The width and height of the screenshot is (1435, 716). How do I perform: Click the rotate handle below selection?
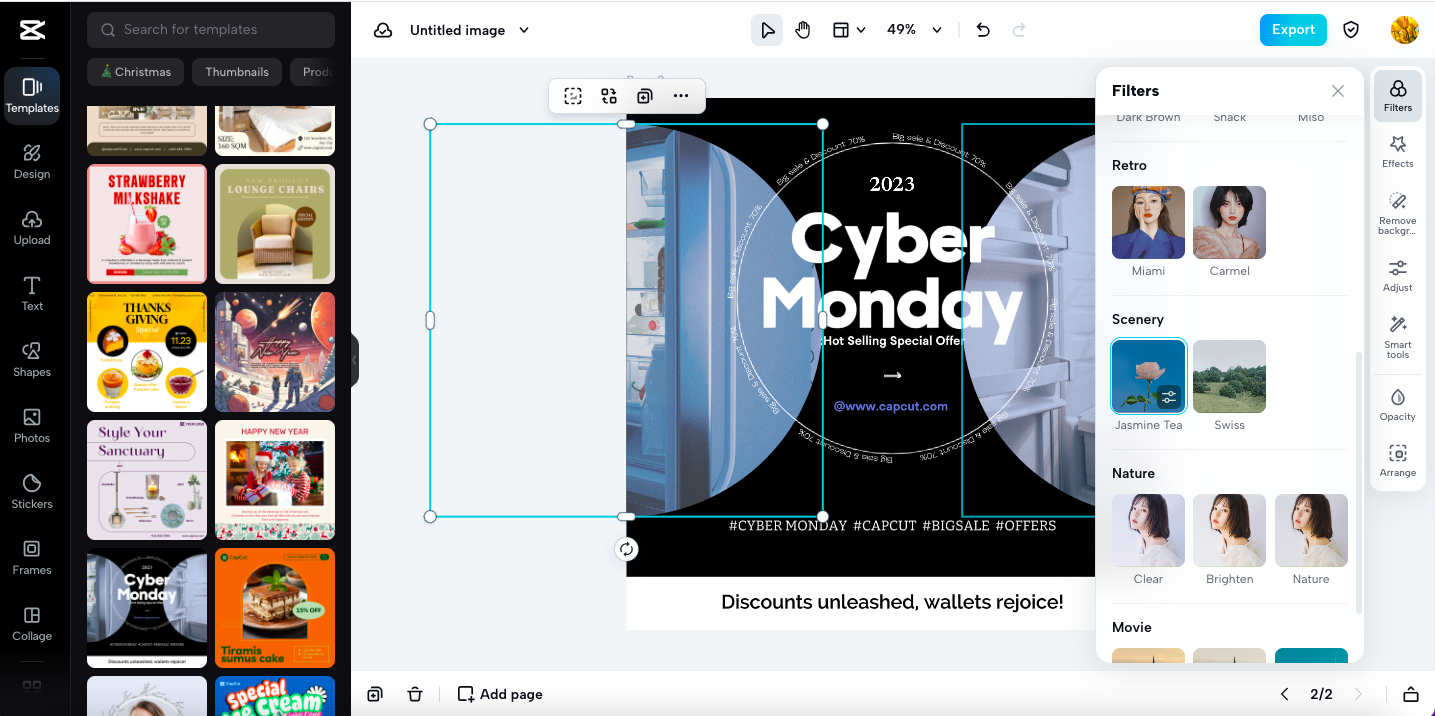click(626, 549)
